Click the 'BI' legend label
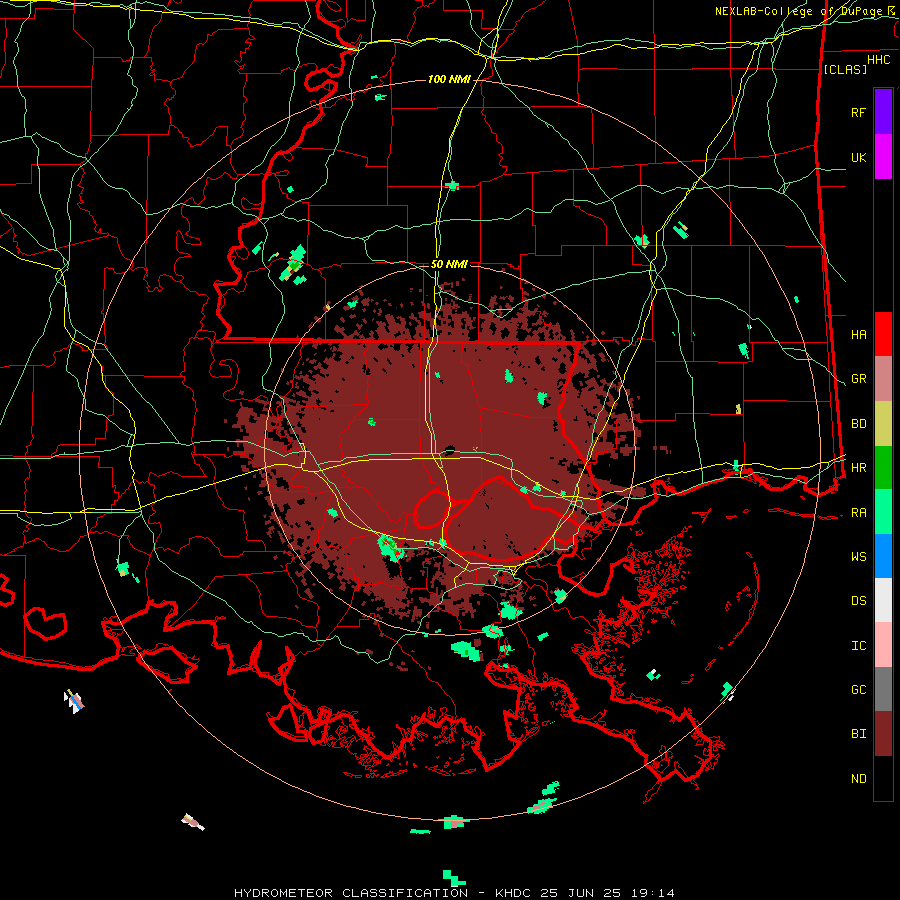 858,734
